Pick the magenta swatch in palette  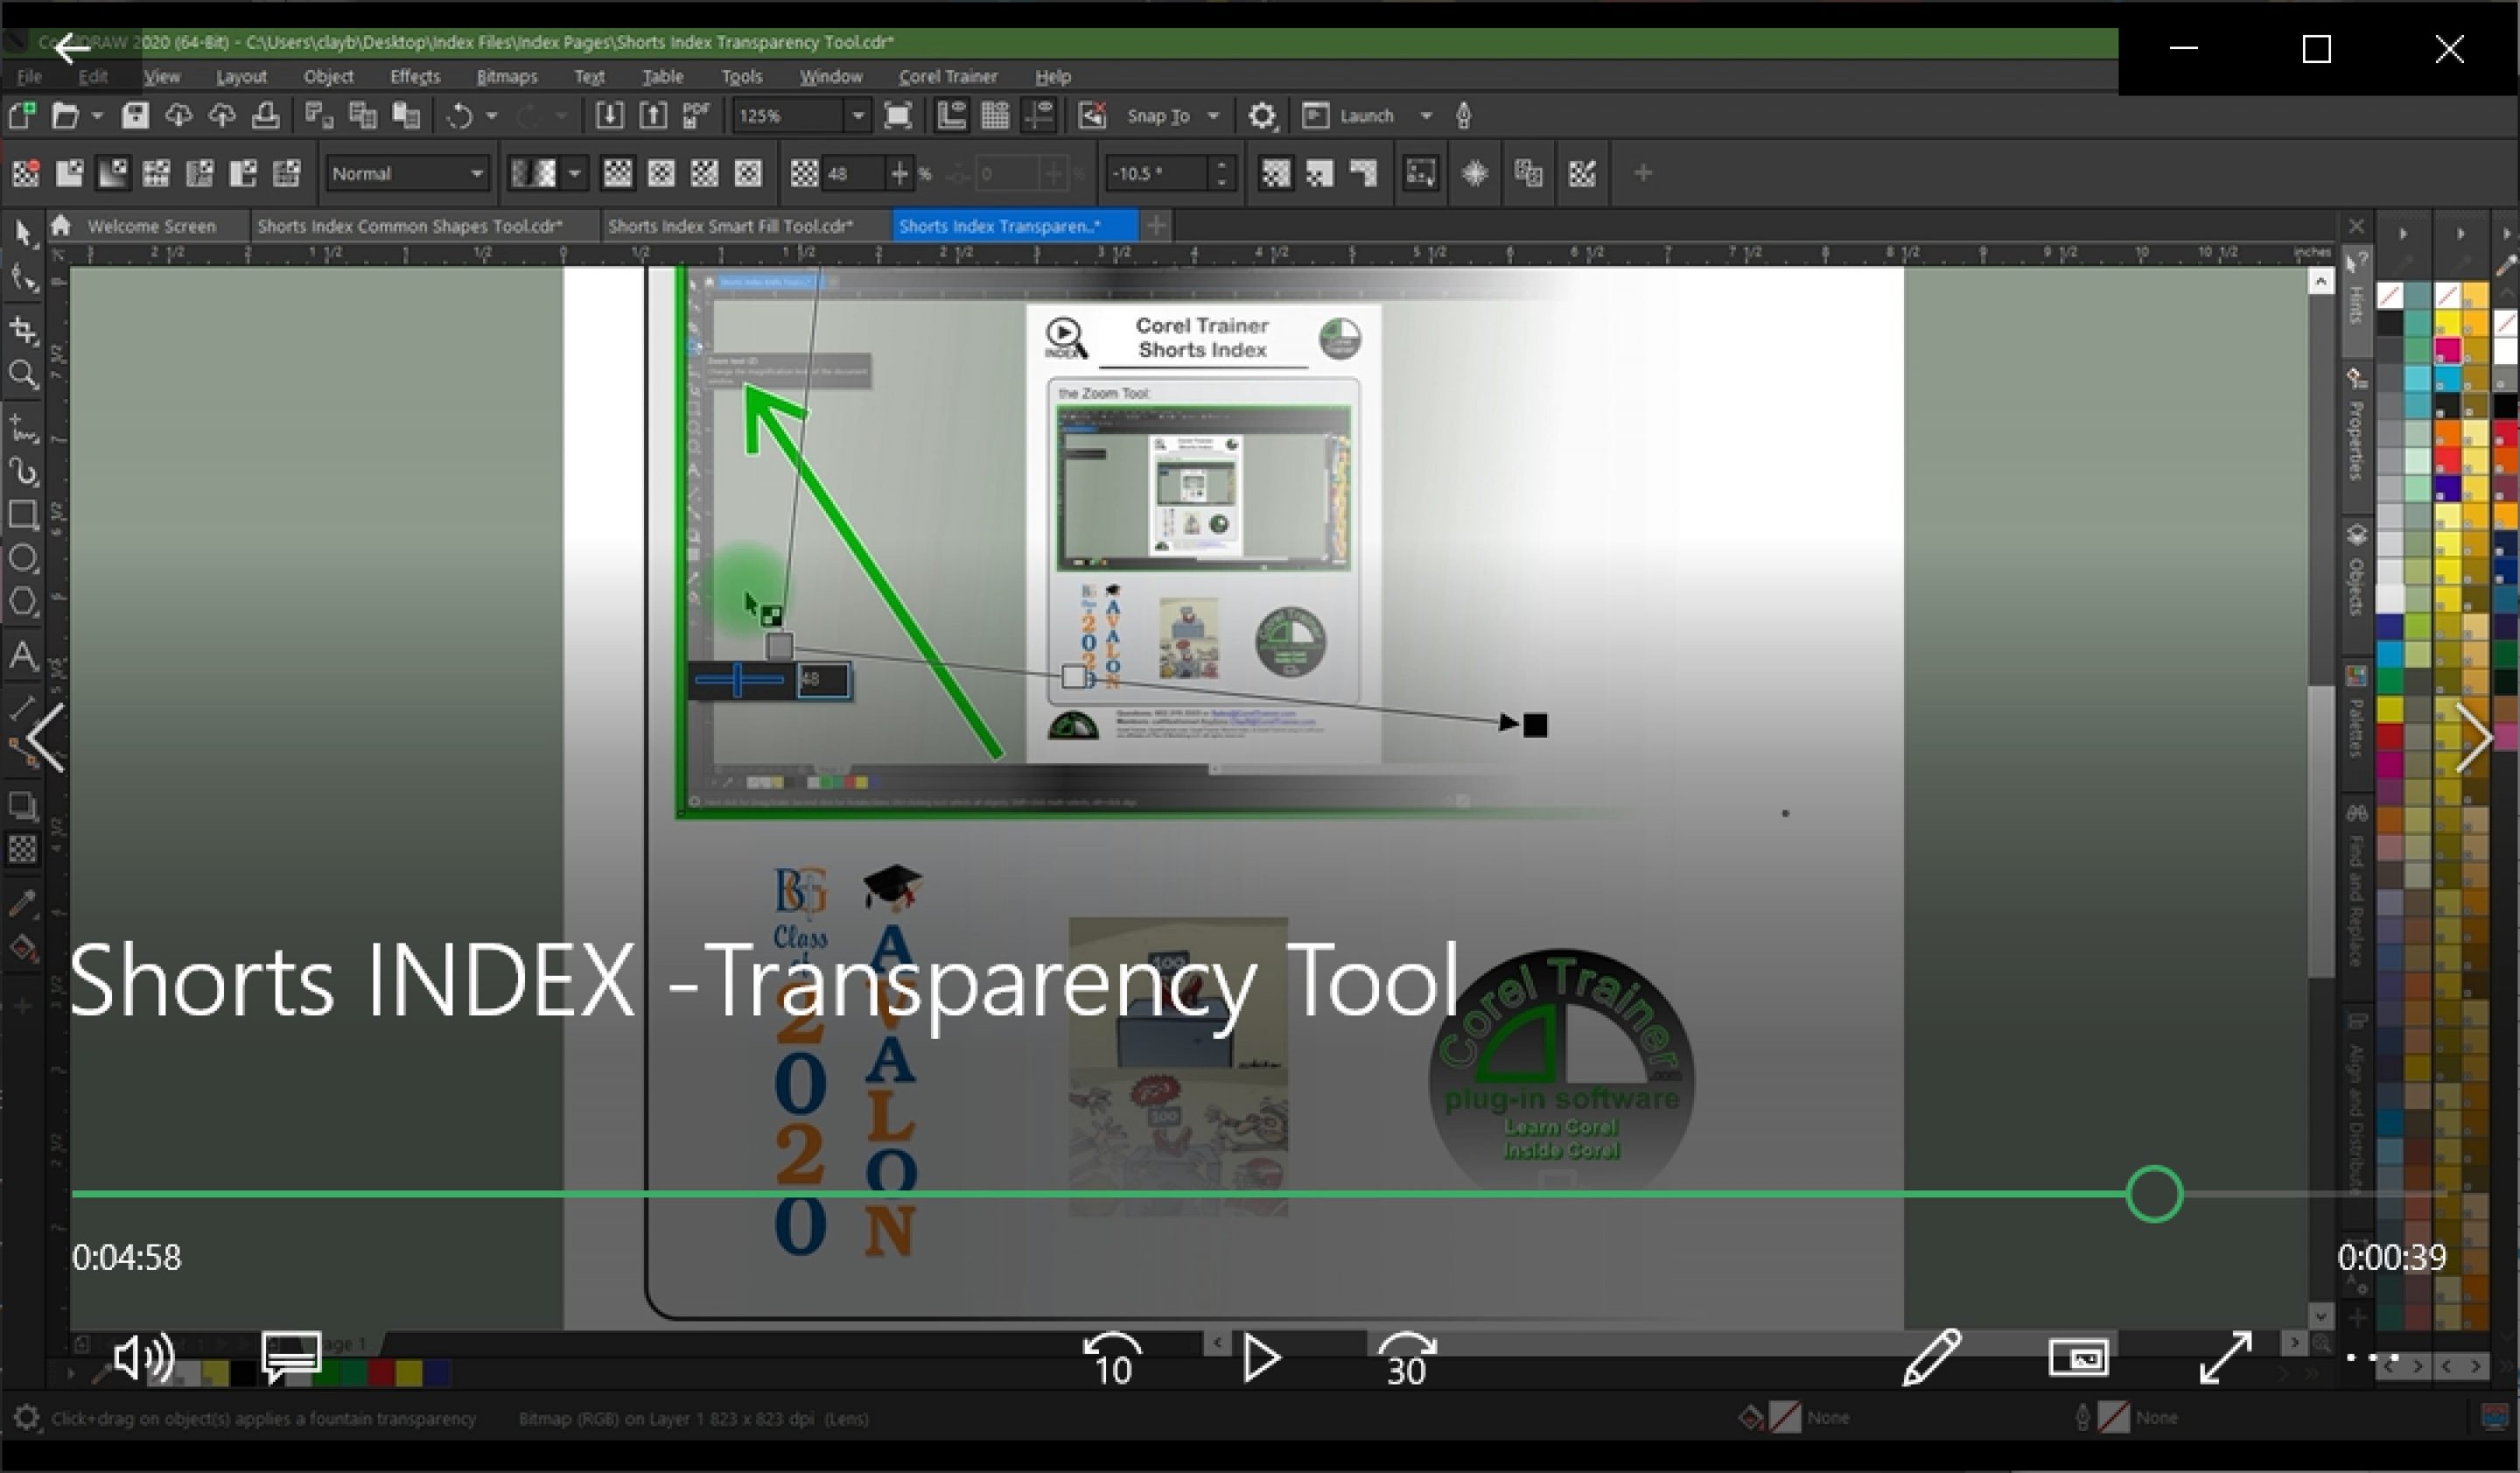[2447, 349]
